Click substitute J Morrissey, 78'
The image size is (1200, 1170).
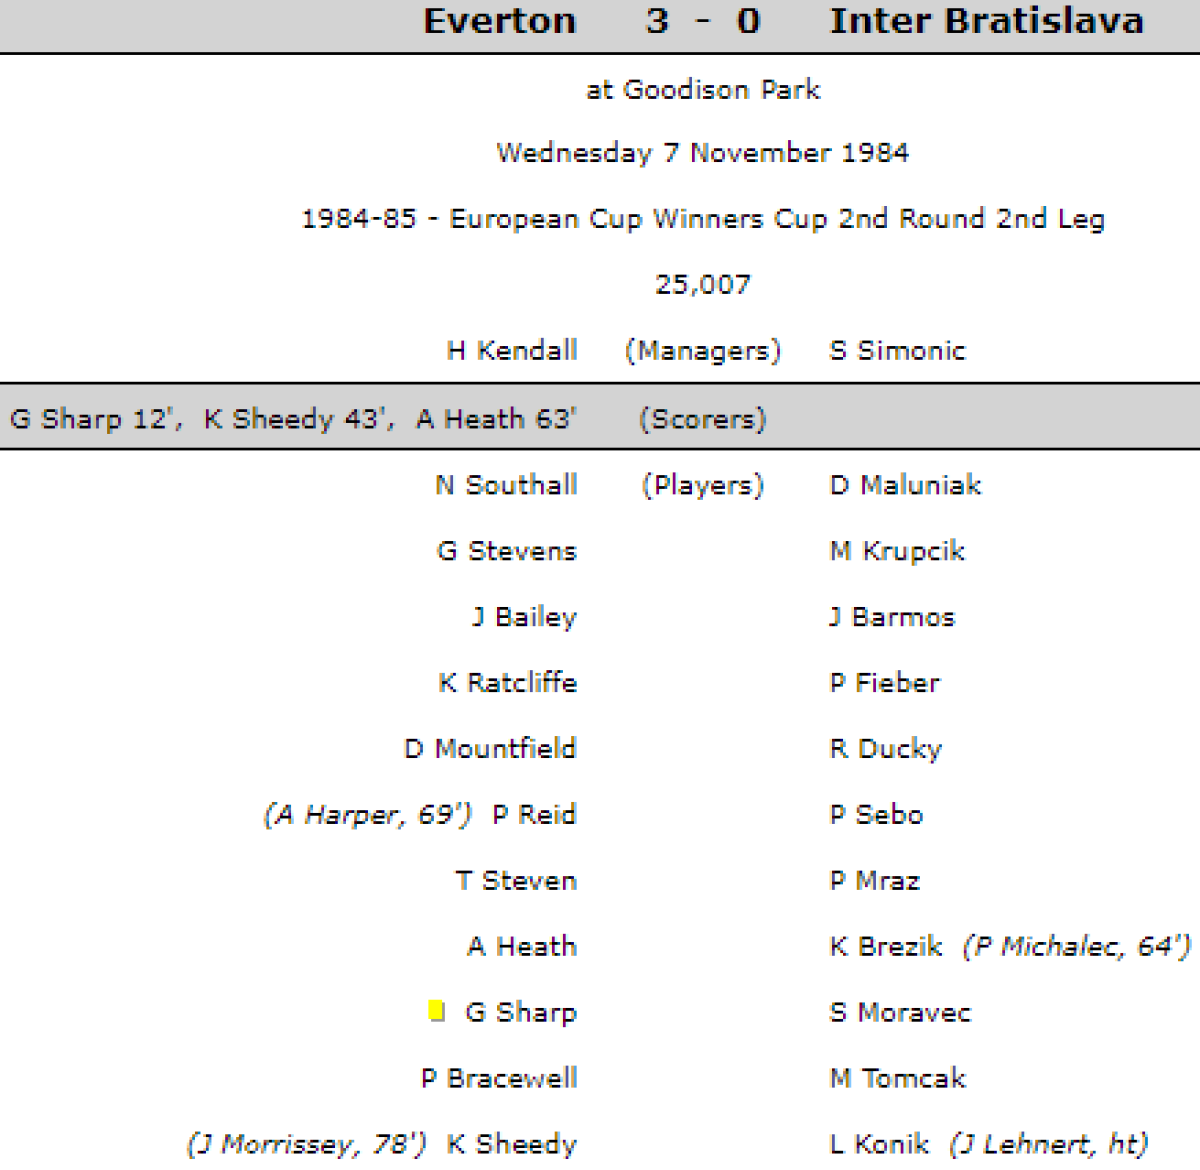click(x=307, y=1144)
